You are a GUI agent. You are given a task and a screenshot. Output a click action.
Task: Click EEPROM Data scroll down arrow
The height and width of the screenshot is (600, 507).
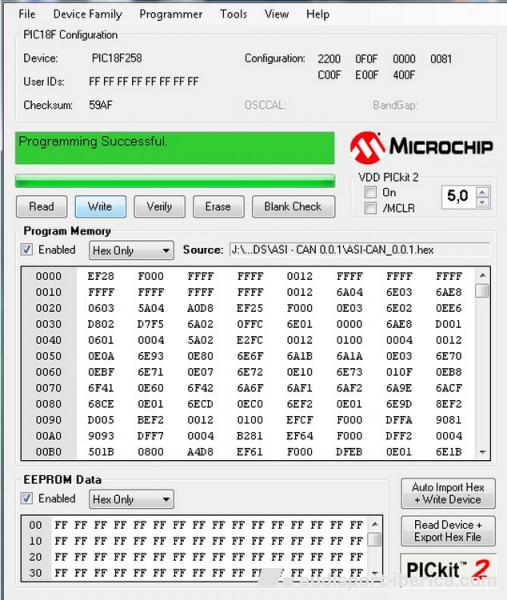coord(375,573)
